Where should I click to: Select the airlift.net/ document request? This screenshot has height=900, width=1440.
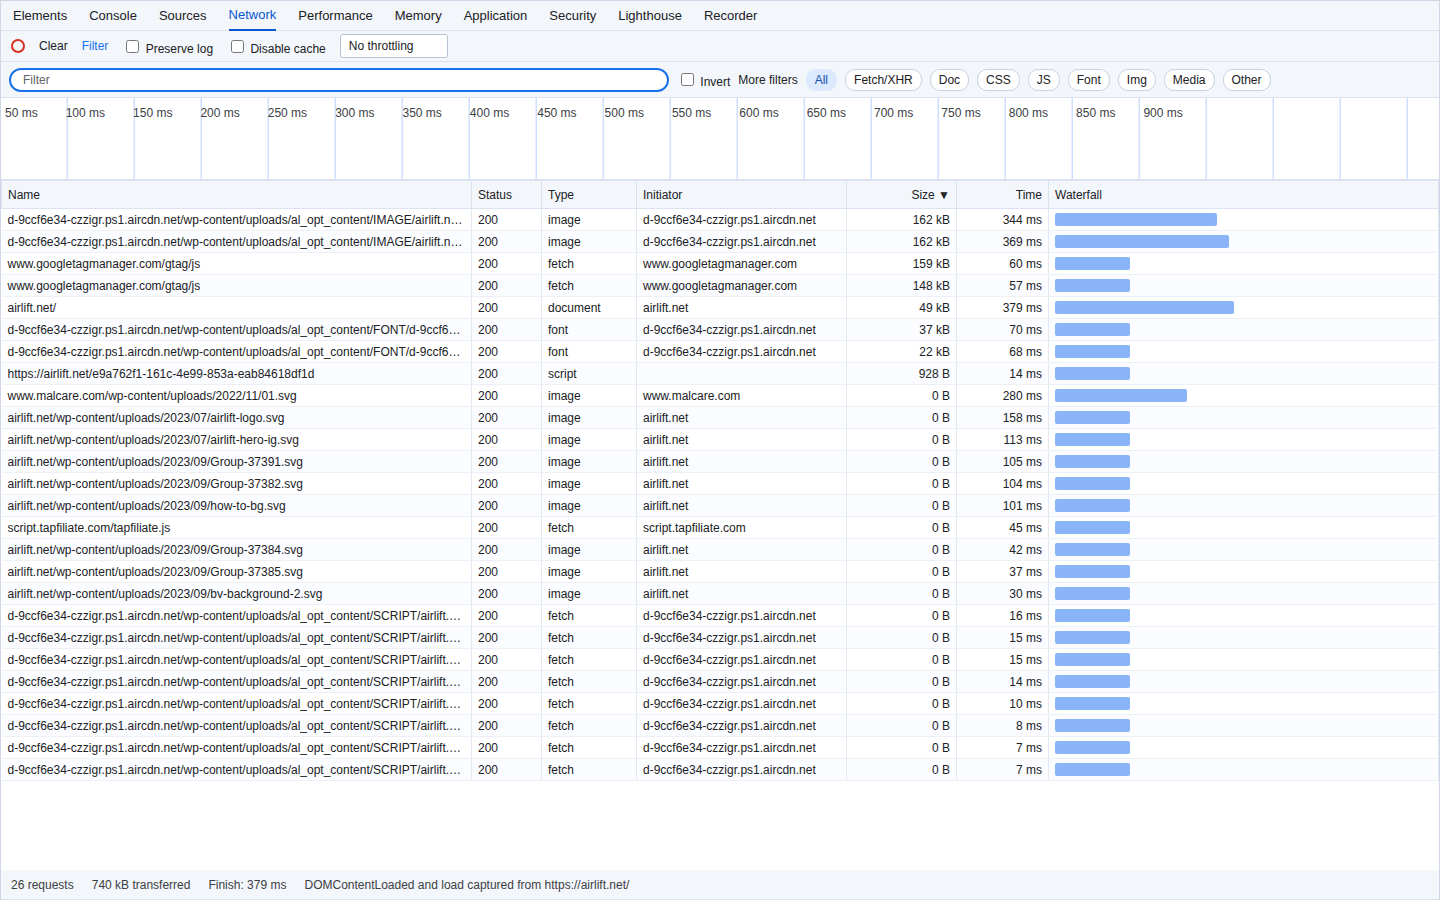point(719,308)
